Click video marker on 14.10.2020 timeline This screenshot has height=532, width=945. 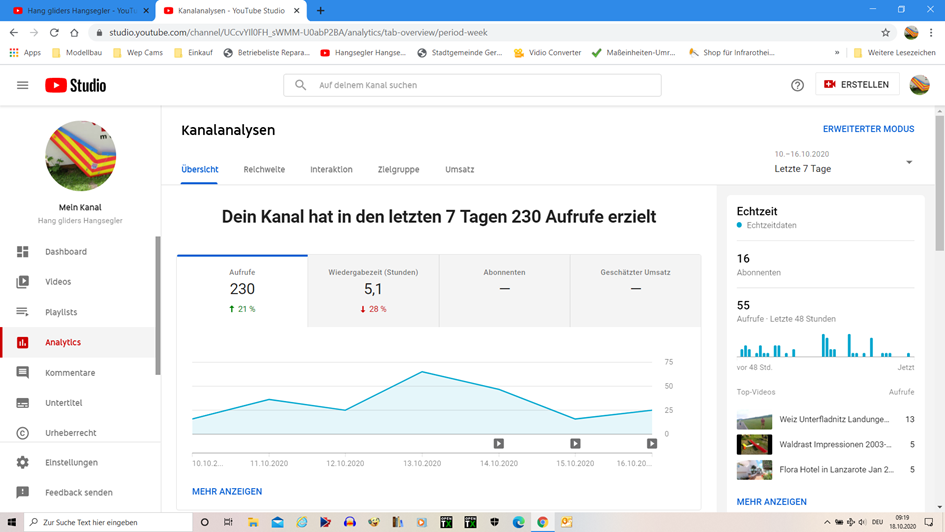click(x=499, y=444)
